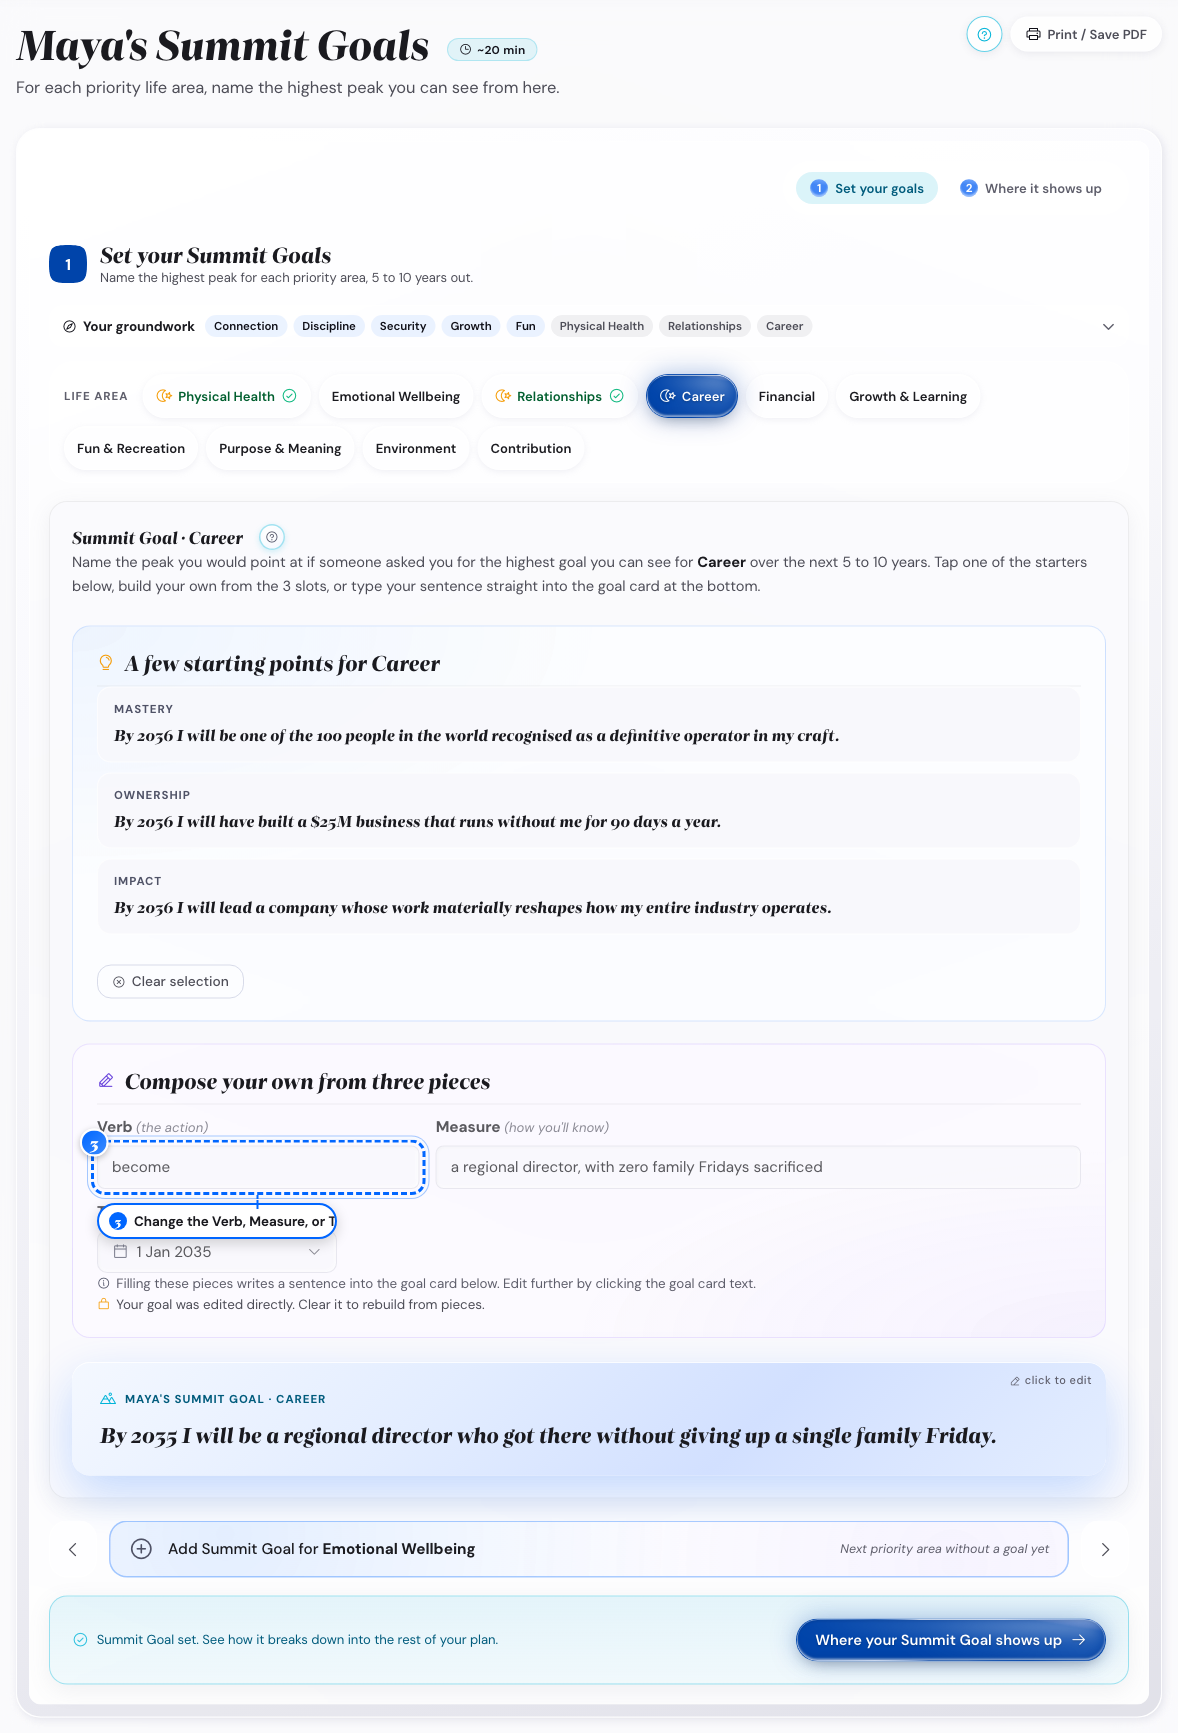
Task: Open the 1 Jan 2035 date dropdown
Action: click(217, 1251)
